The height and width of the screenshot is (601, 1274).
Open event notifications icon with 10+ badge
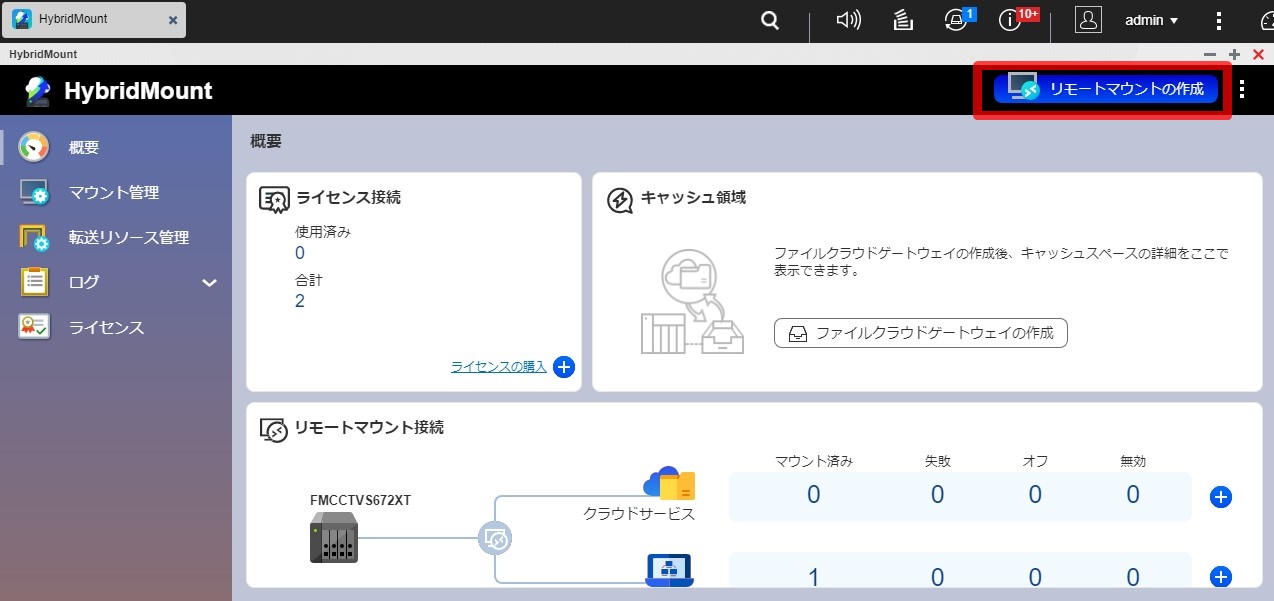click(1010, 20)
